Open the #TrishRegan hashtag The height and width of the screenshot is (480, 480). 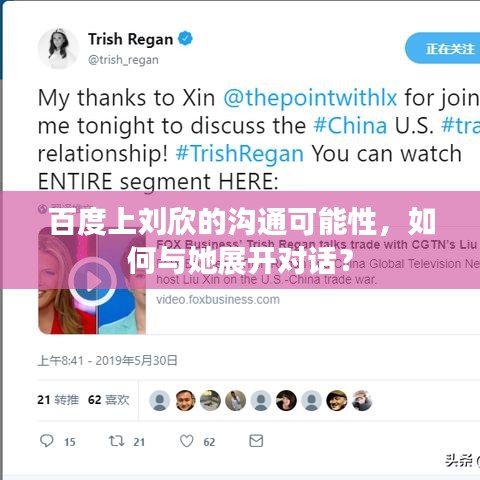(x=240, y=154)
